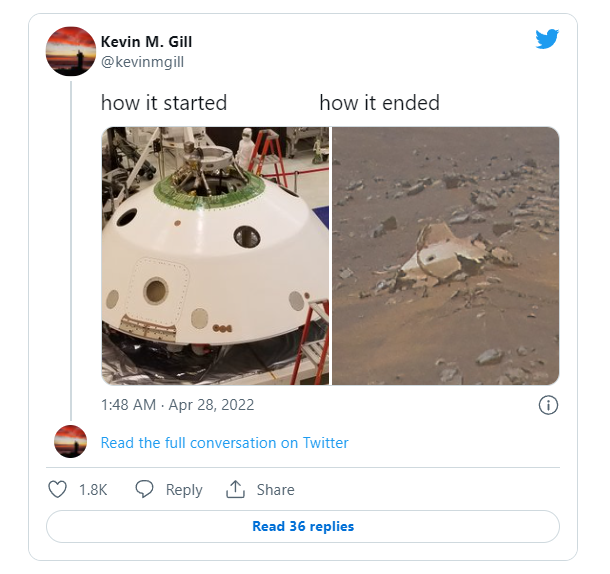The image size is (610, 574).
Task: Open the tweet info circle icon
Action: (x=548, y=405)
